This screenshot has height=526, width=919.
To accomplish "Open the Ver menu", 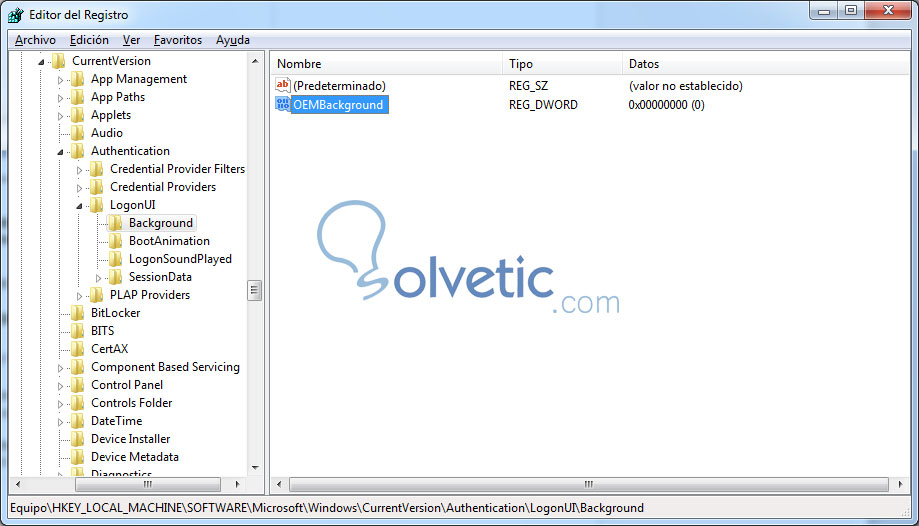I will tap(131, 40).
